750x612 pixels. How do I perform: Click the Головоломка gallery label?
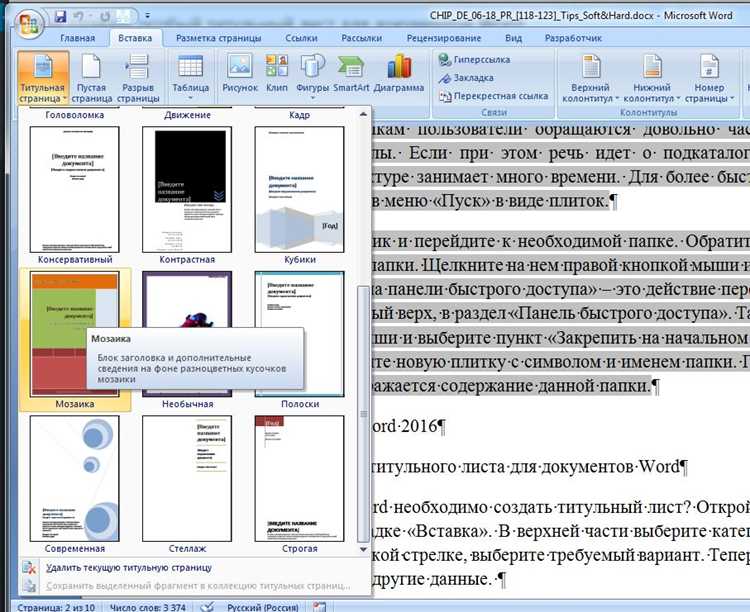point(75,115)
